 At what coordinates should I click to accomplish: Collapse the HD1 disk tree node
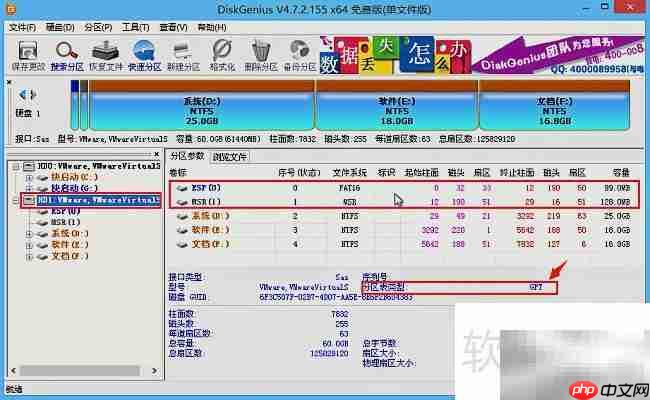(x=16, y=201)
